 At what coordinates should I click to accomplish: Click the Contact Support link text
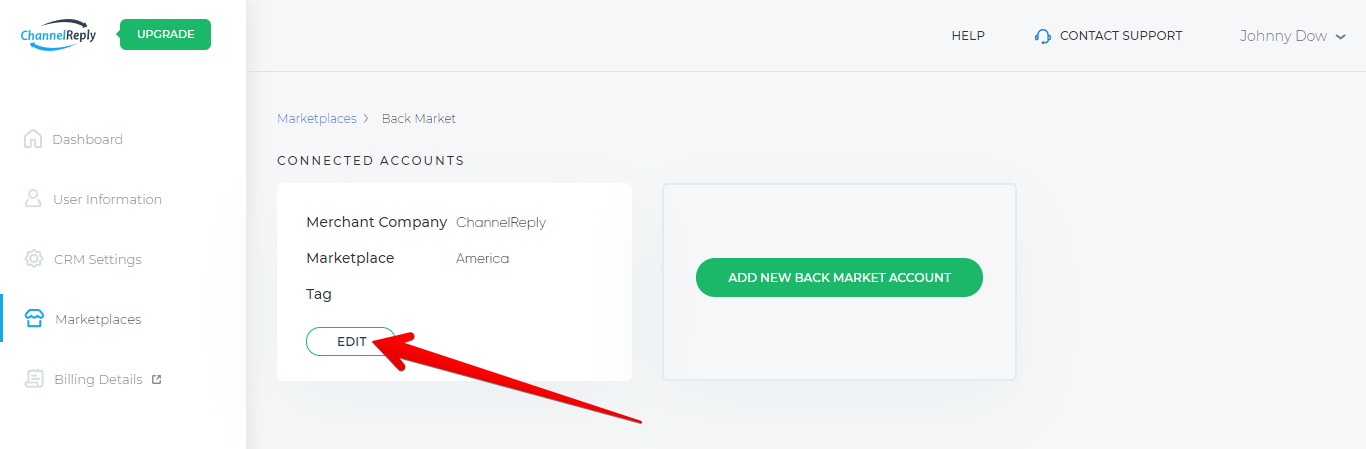tap(1120, 36)
